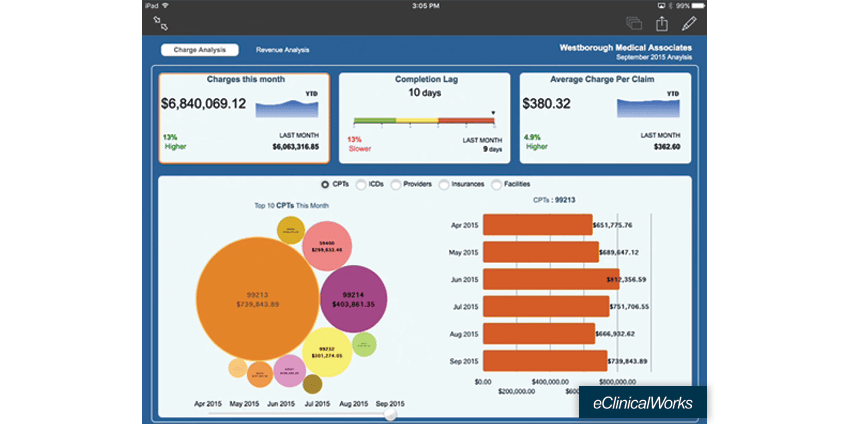This screenshot has height=424, width=848.
Task: Jump to Sep 2015 on timeline axis
Action: pos(389,404)
